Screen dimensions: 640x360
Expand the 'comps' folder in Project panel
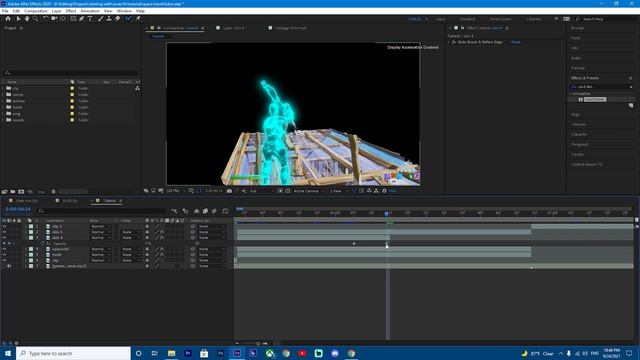click(x=3, y=95)
